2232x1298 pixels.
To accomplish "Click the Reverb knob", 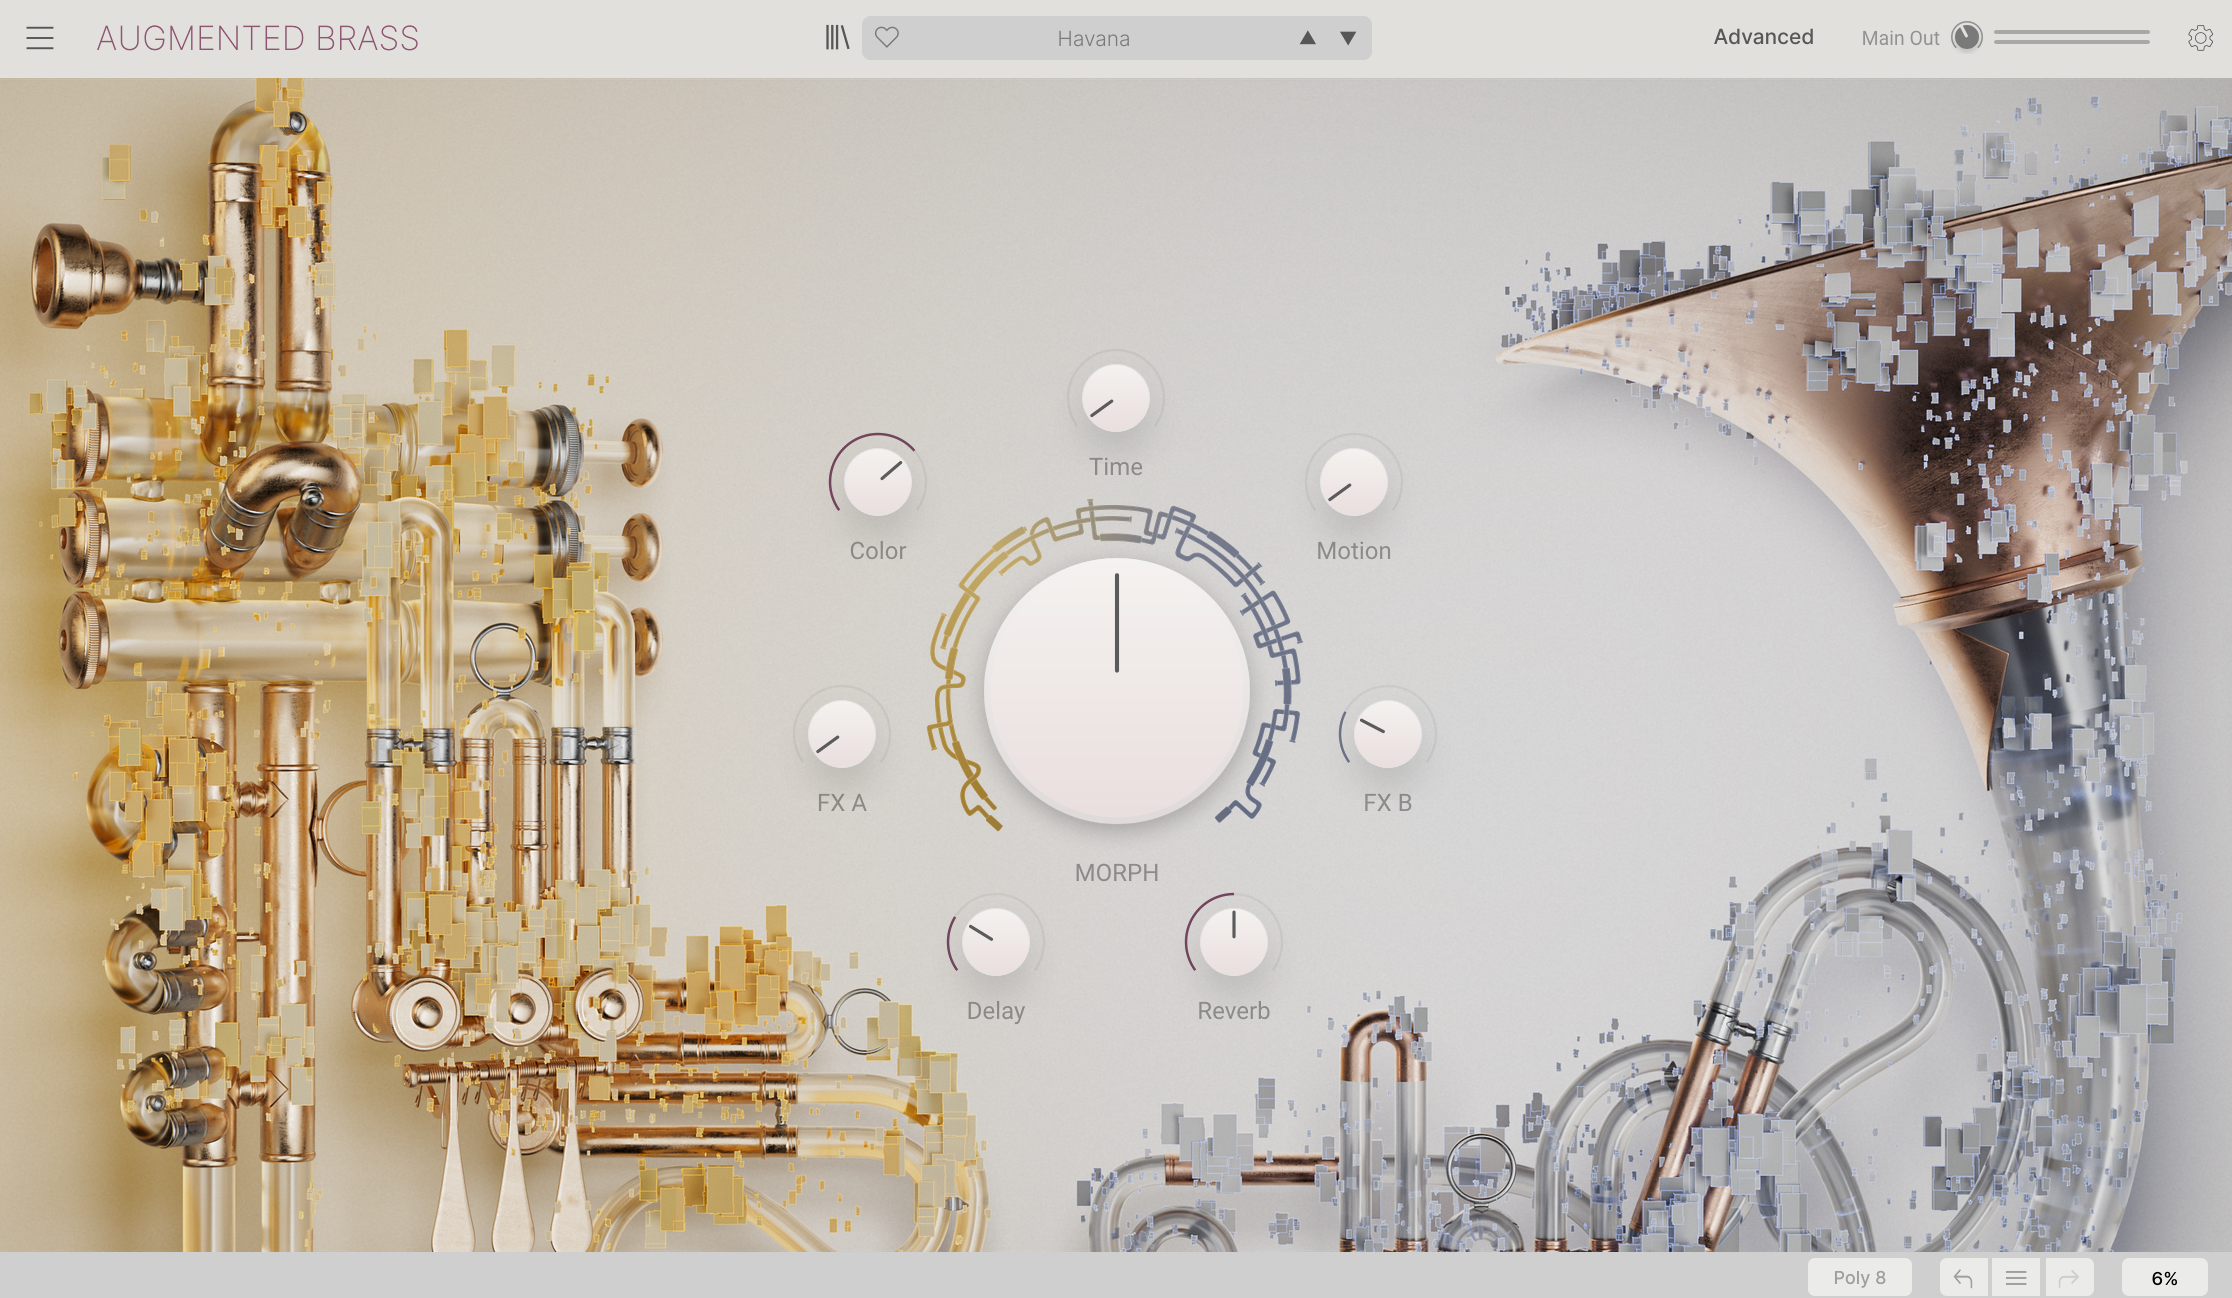I will click(1233, 942).
